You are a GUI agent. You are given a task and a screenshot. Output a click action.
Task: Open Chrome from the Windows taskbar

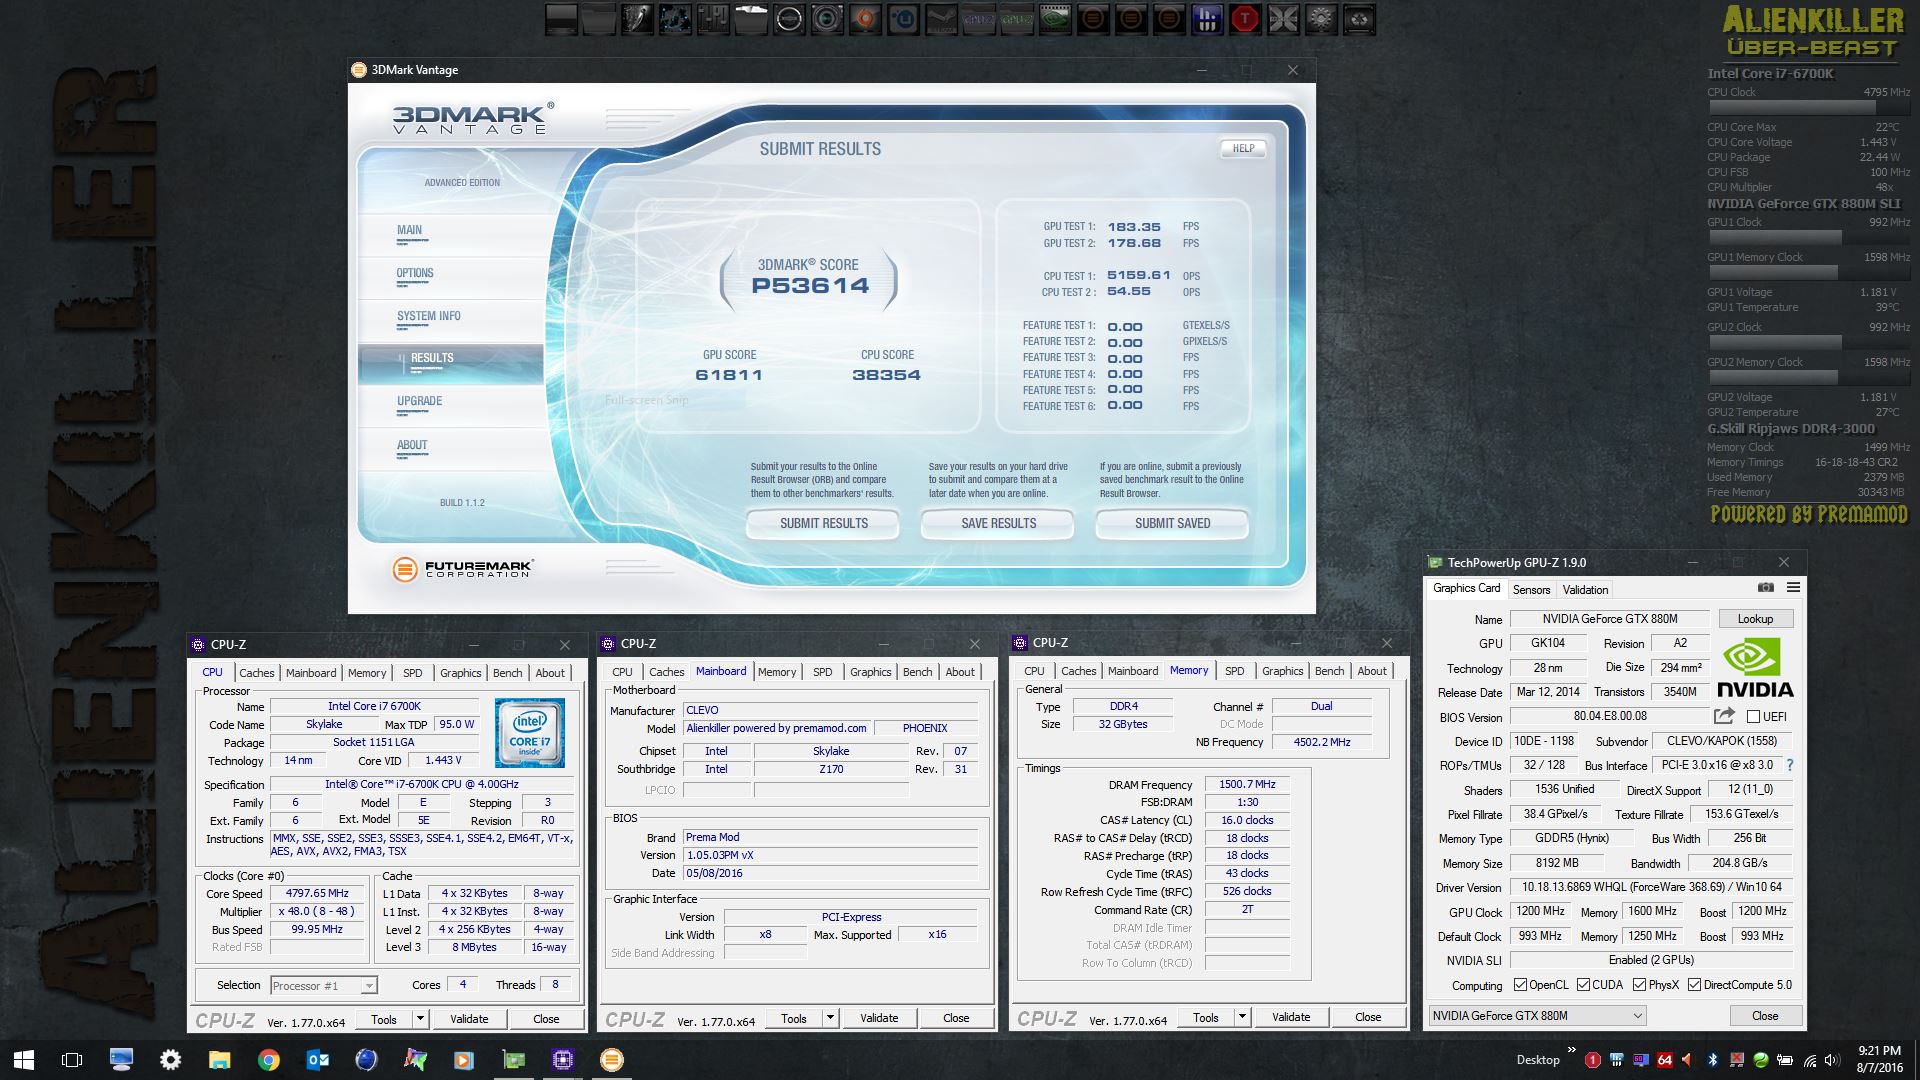268,1060
